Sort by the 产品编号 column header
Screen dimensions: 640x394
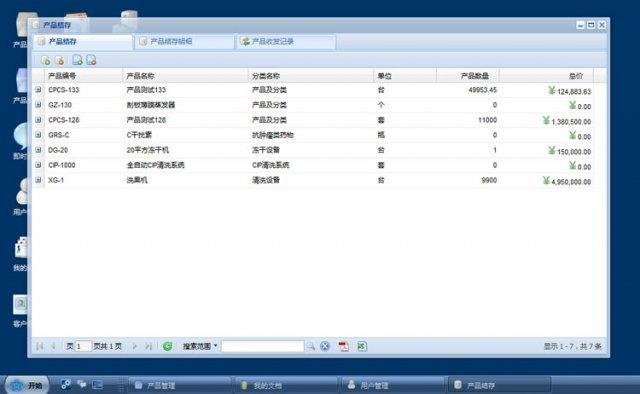click(83, 76)
